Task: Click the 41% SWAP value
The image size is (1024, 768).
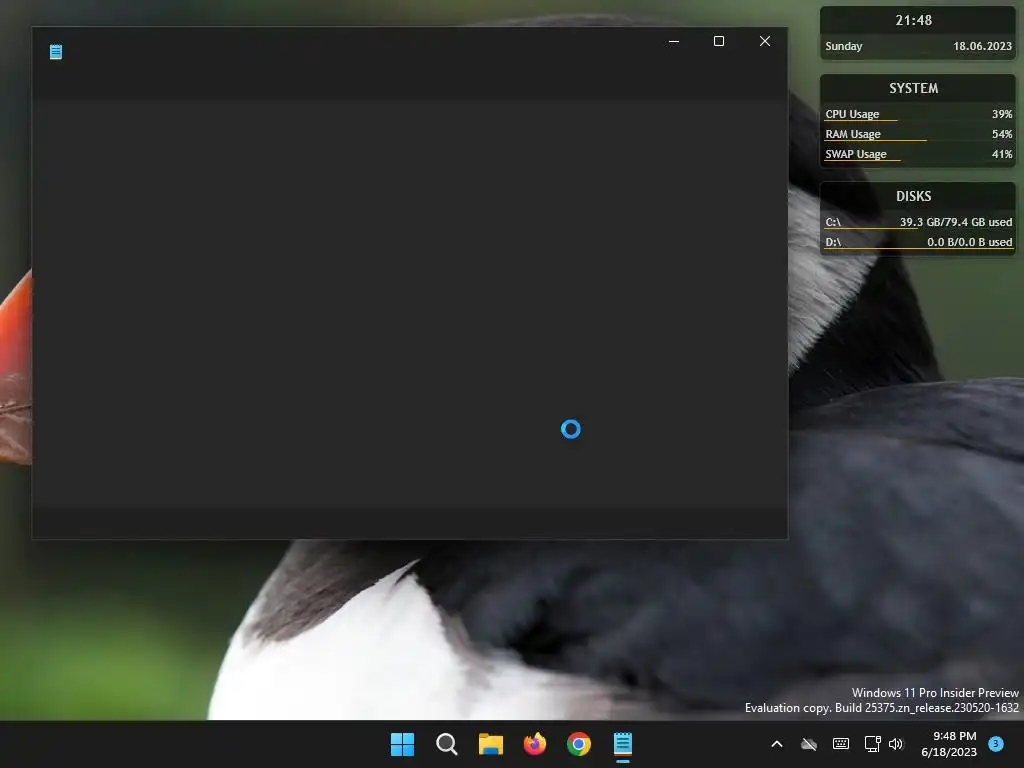Action: pyautogui.click(x=1002, y=154)
